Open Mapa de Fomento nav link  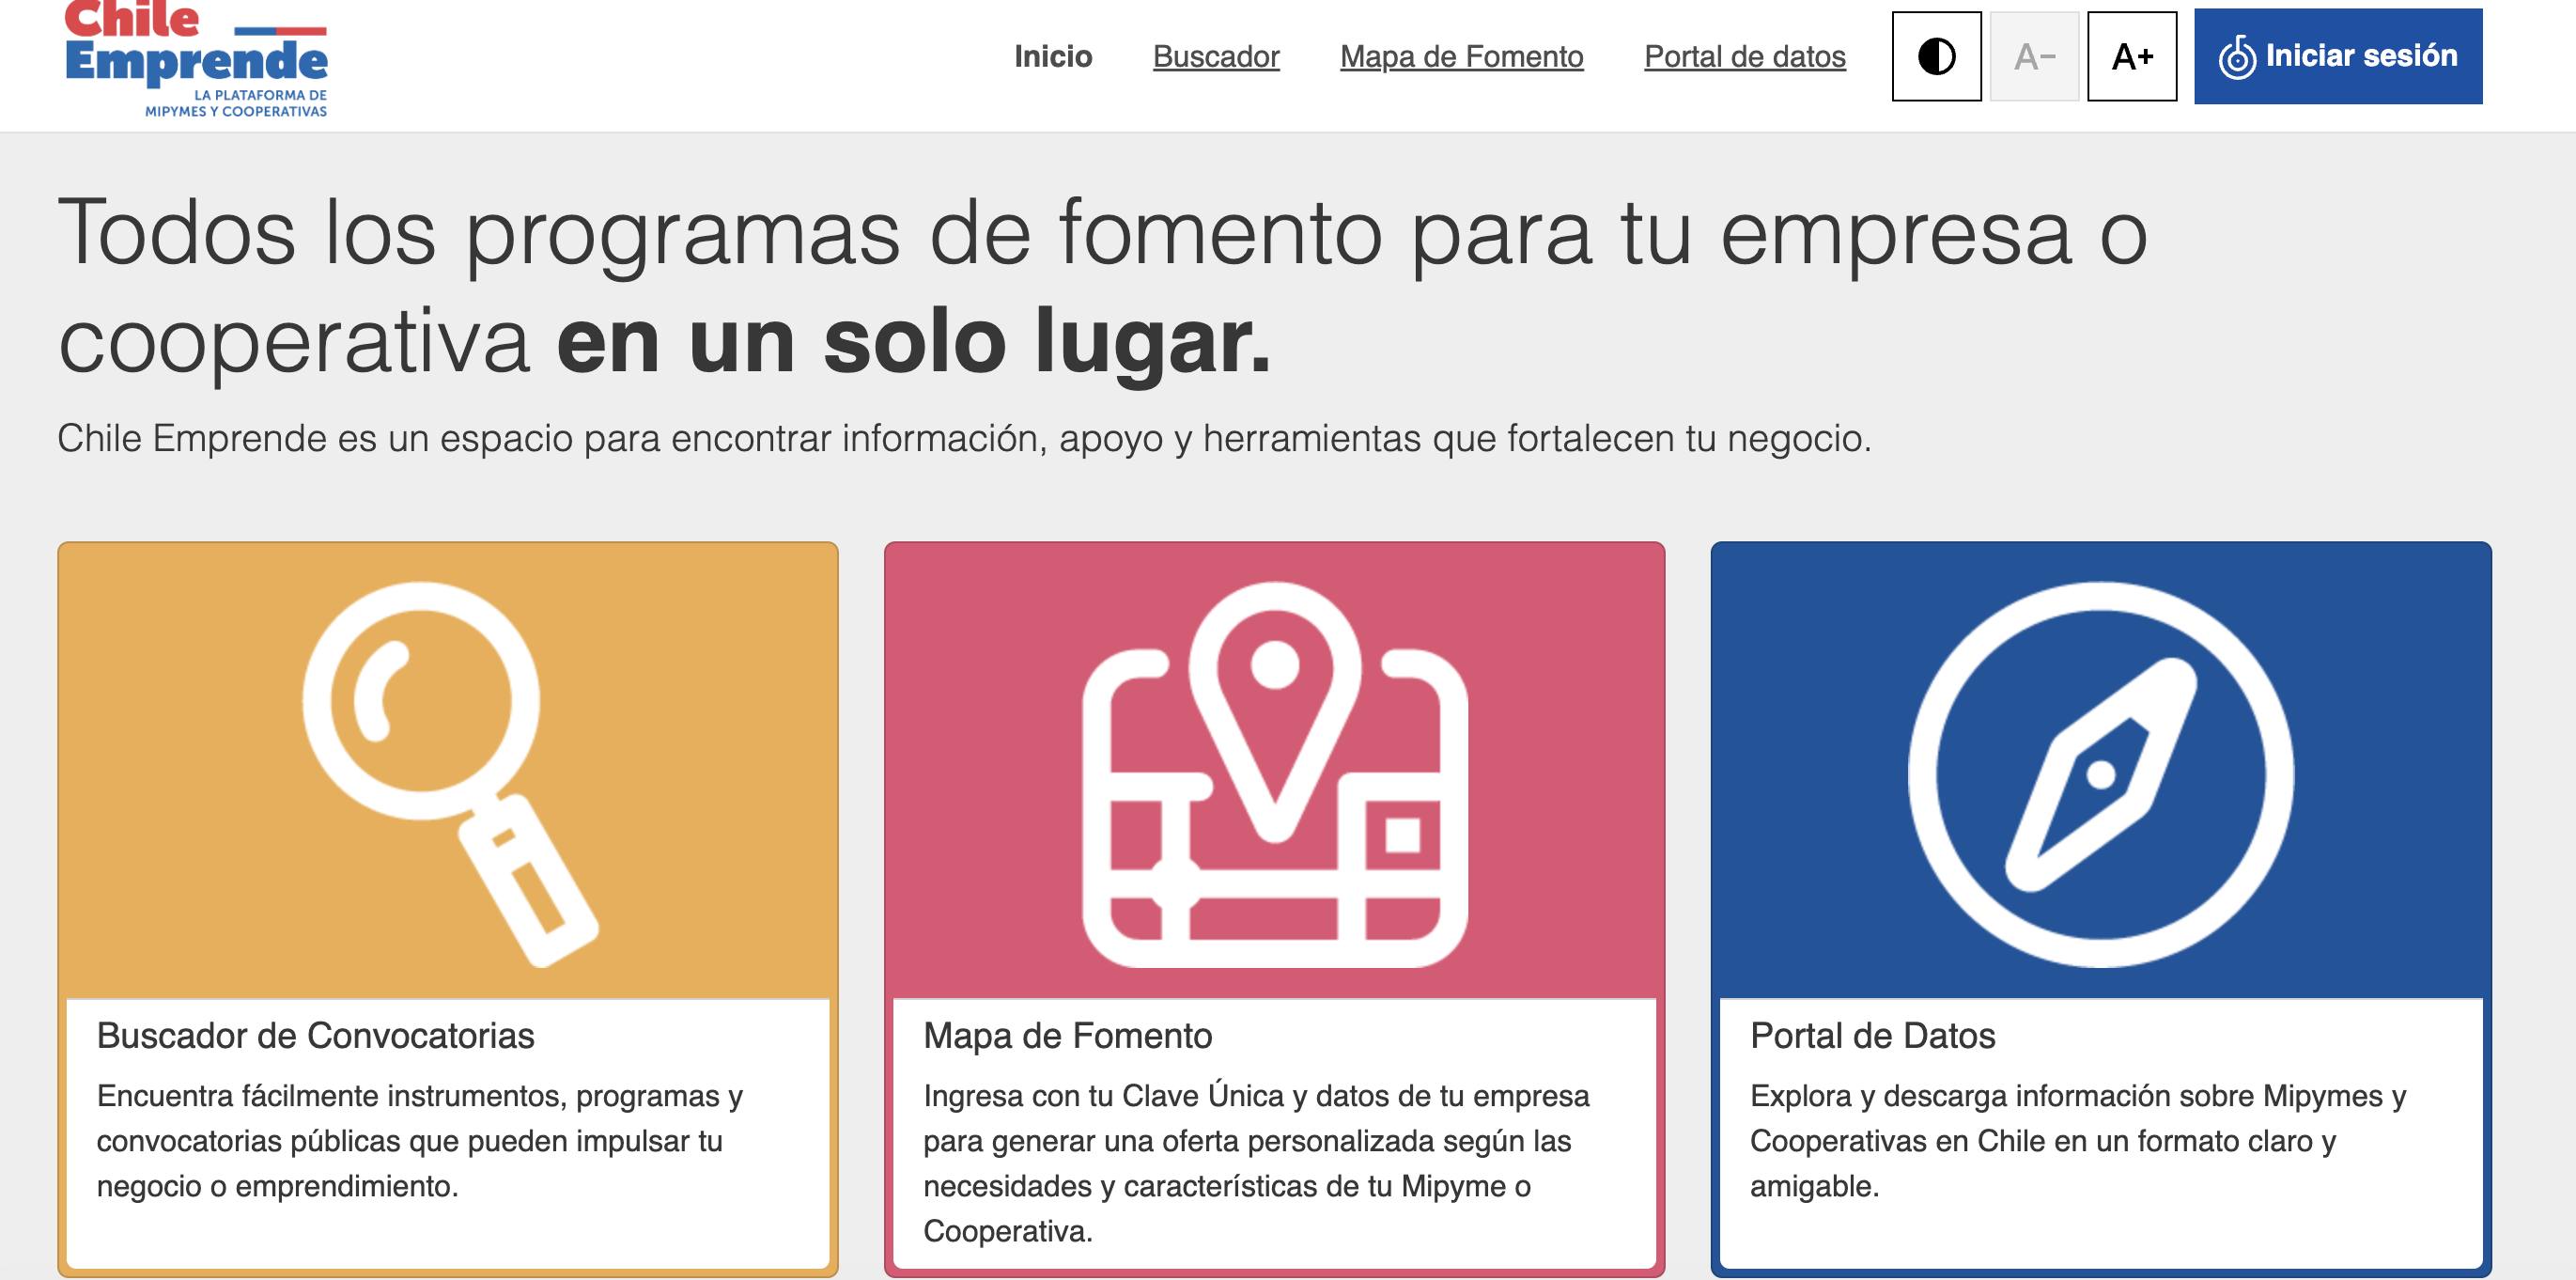tap(1461, 57)
